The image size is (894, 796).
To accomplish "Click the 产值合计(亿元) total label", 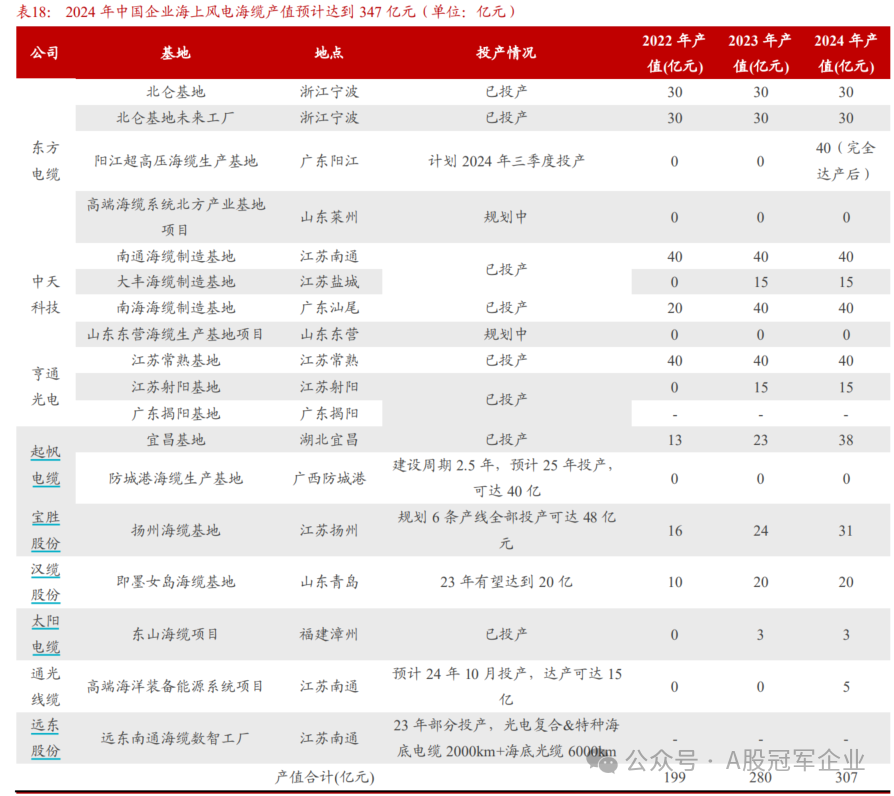I will [324, 777].
